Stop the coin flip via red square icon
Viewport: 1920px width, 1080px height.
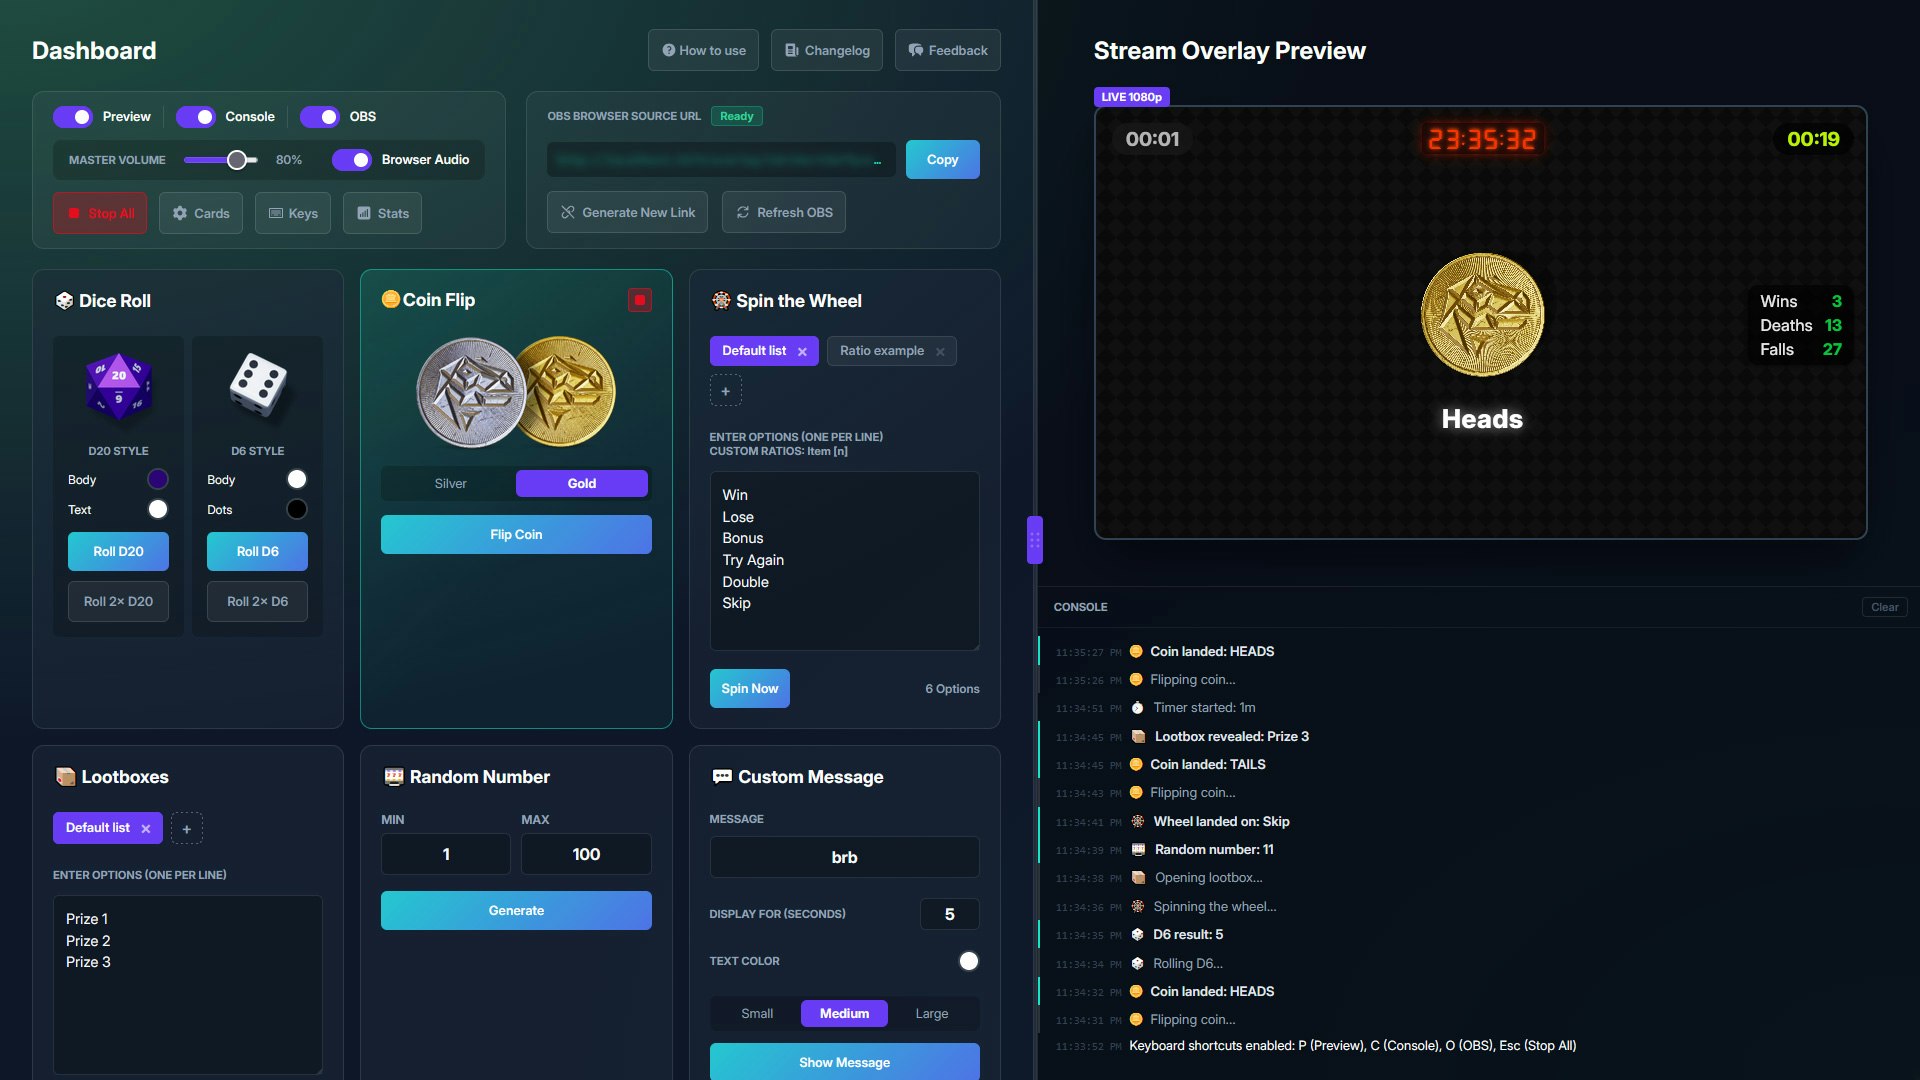pos(639,299)
